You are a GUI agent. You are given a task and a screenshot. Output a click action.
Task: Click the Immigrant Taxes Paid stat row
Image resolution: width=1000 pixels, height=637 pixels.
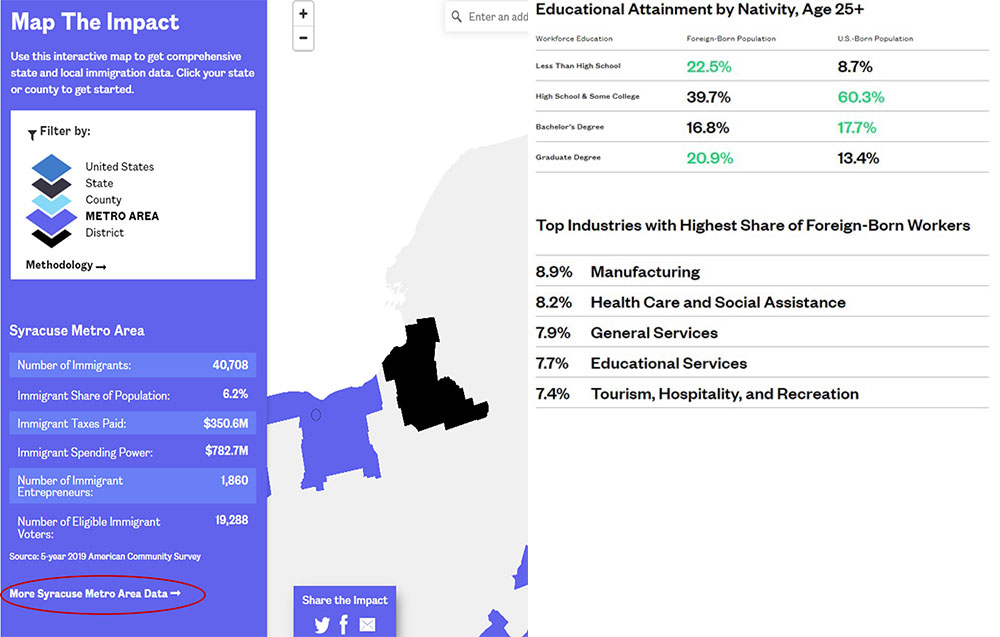pyautogui.click(x=131, y=423)
